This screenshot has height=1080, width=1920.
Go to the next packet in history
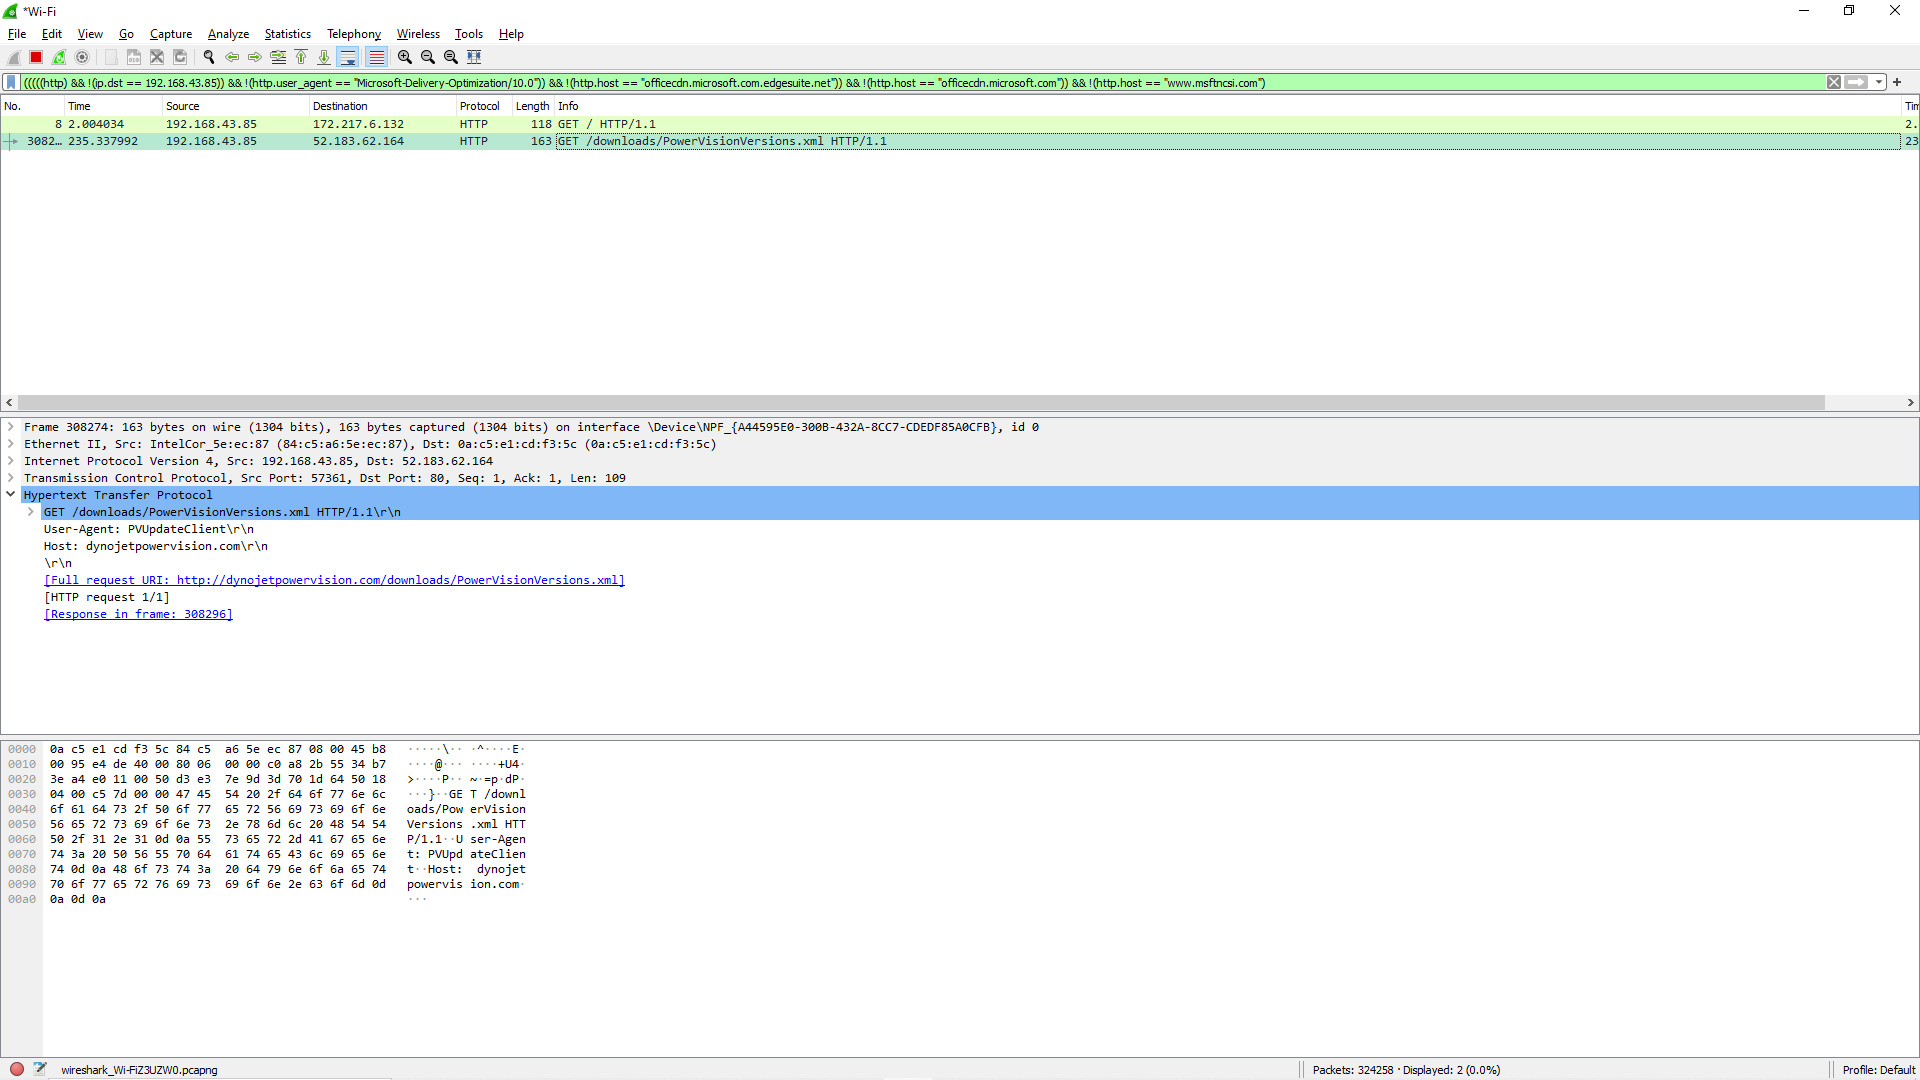pyautogui.click(x=255, y=57)
